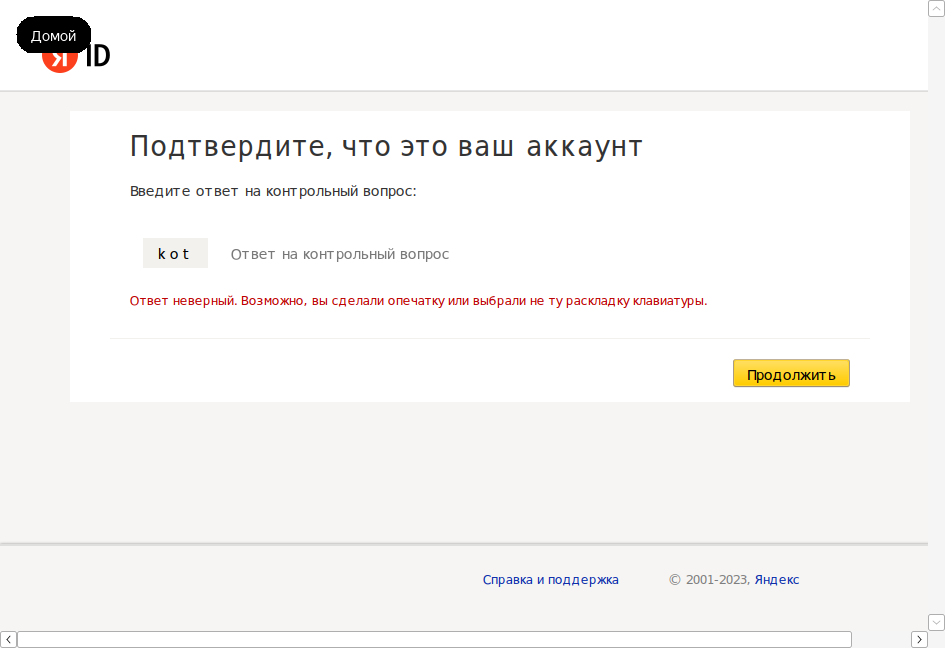Viewport: 945px width, 648px height.
Task: Click the vertical scrollbar track
Action: tap(936, 315)
